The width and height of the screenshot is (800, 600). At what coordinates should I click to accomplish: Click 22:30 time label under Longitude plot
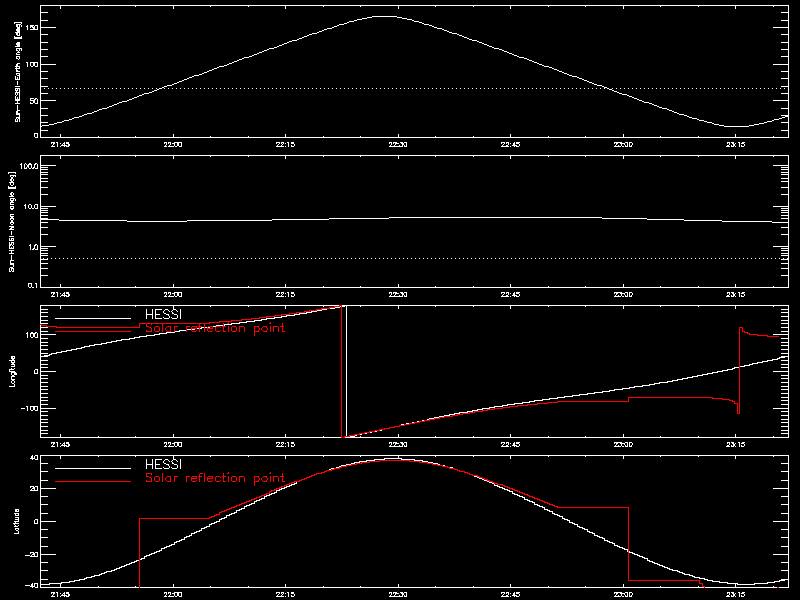[x=398, y=444]
